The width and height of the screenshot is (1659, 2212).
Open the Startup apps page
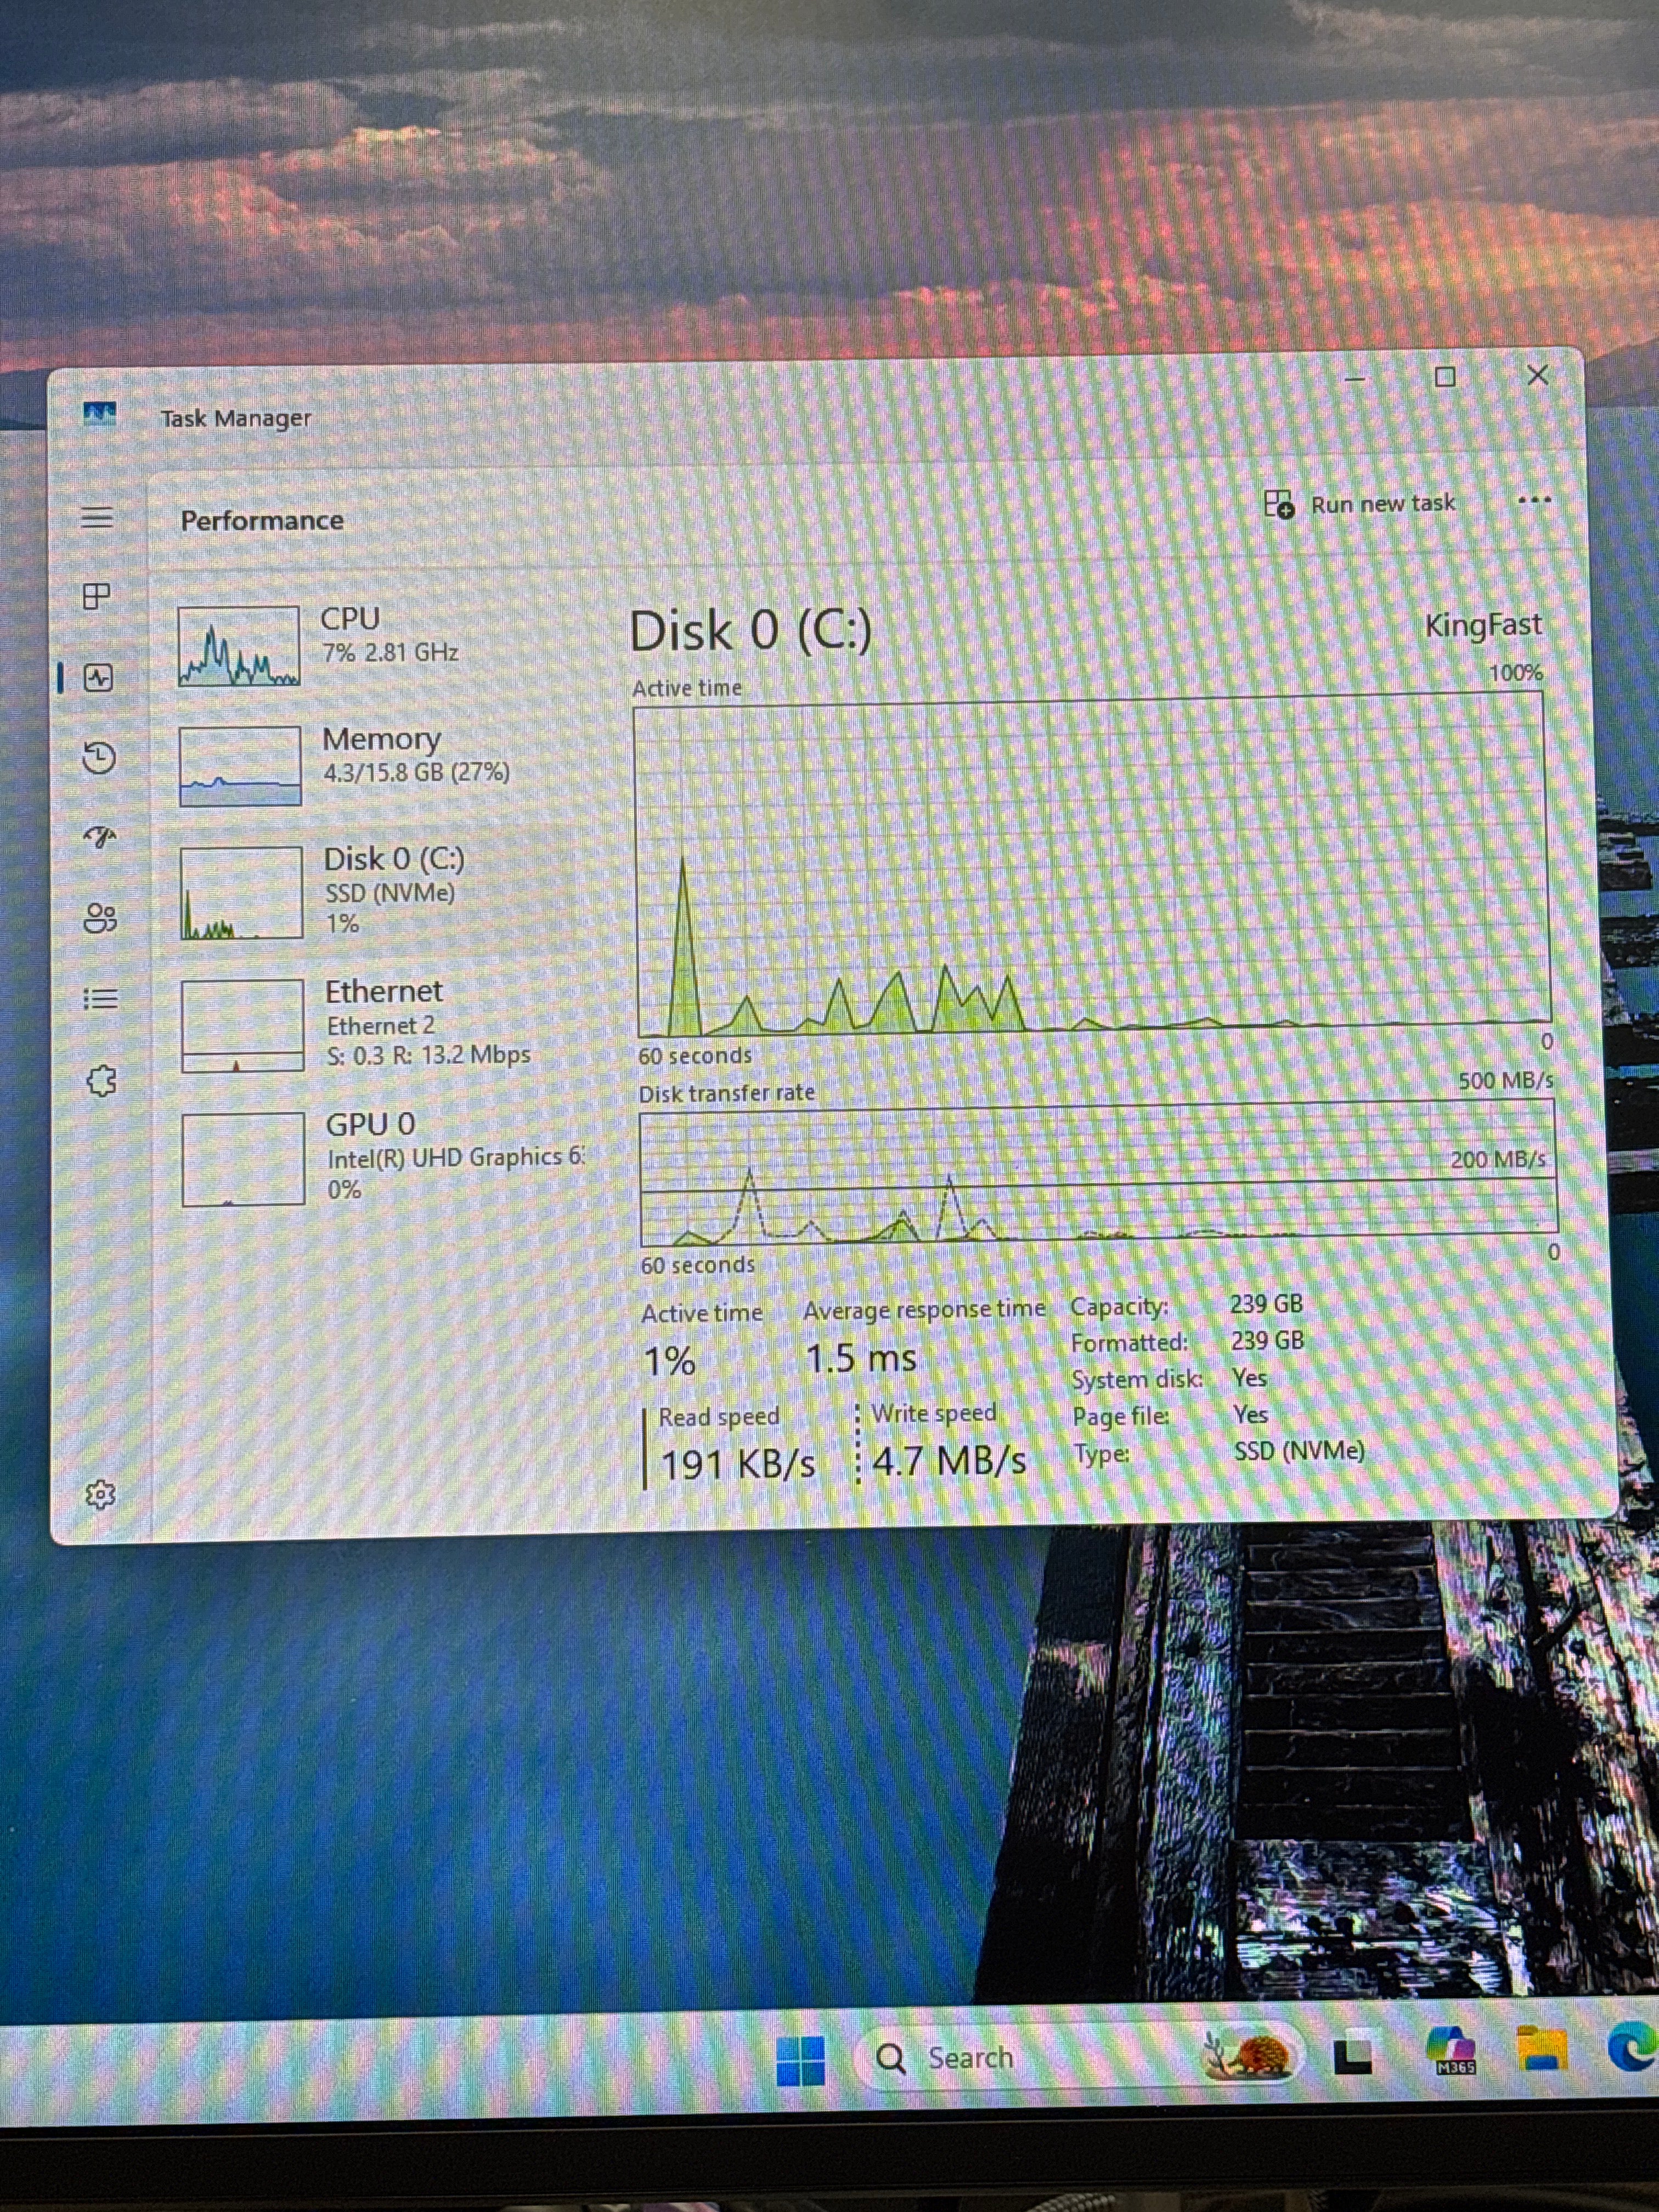[x=99, y=837]
